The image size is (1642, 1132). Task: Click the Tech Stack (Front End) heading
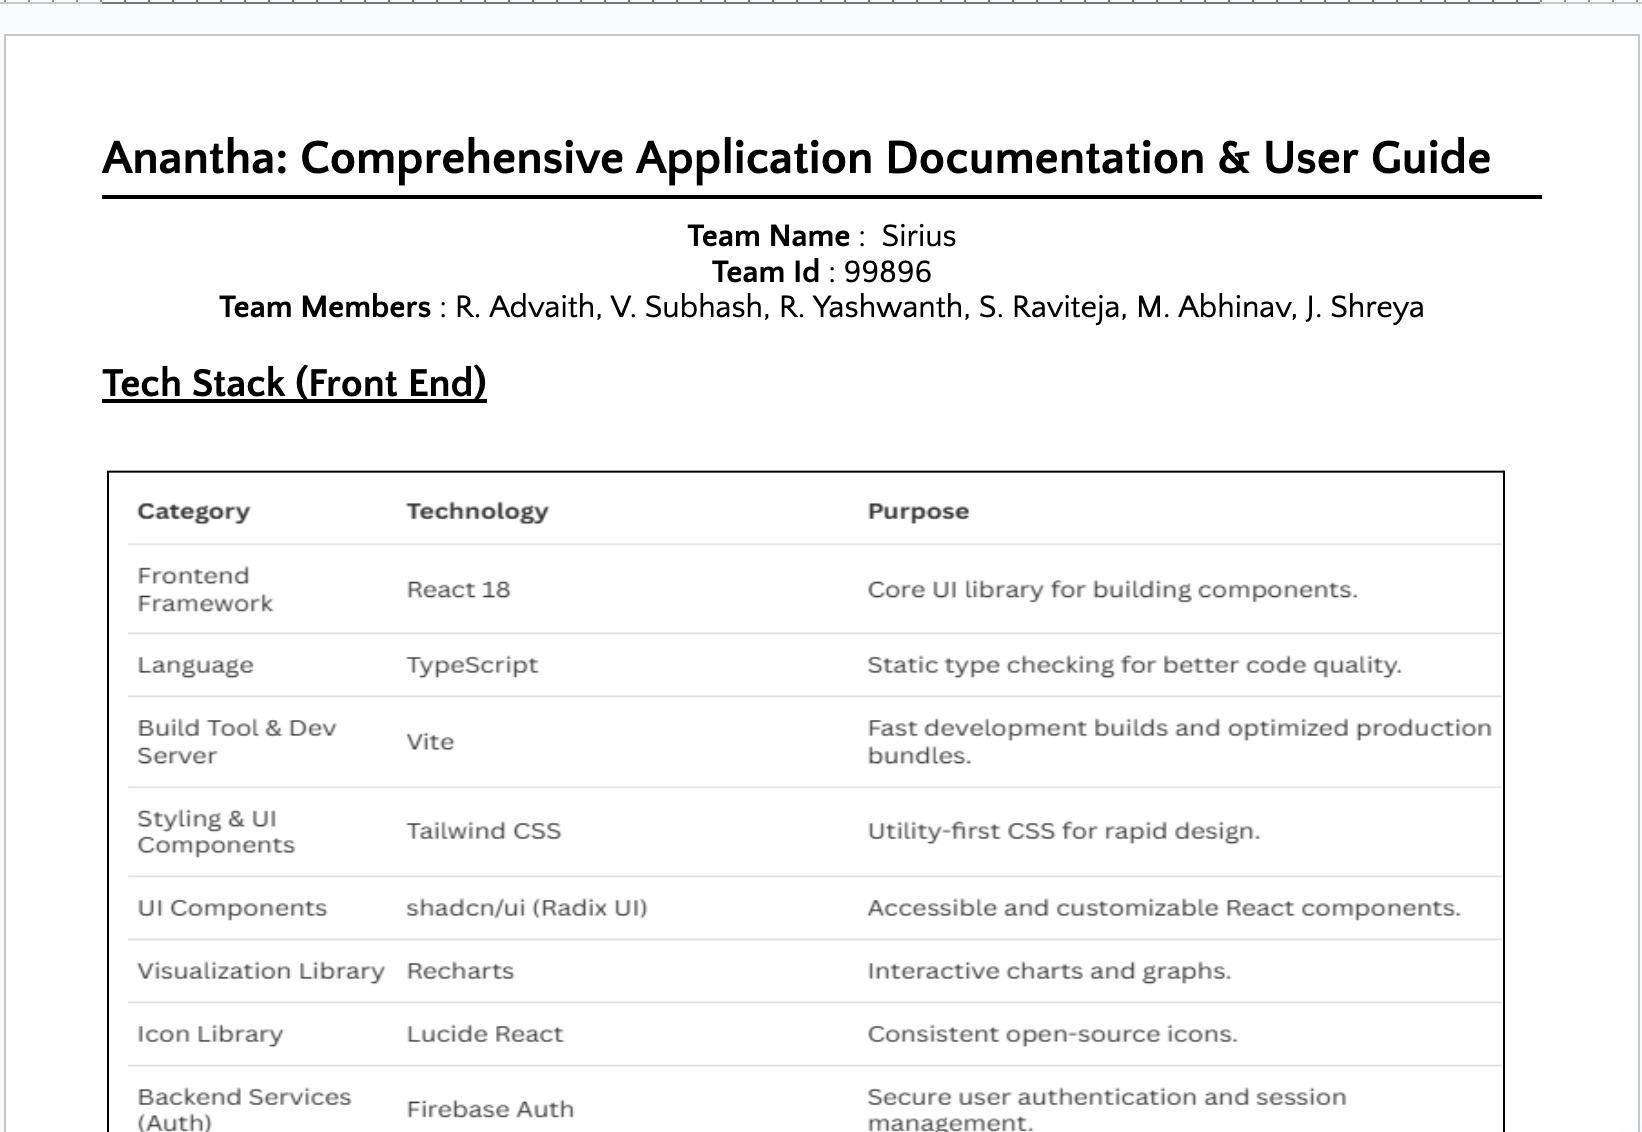pyautogui.click(x=294, y=383)
